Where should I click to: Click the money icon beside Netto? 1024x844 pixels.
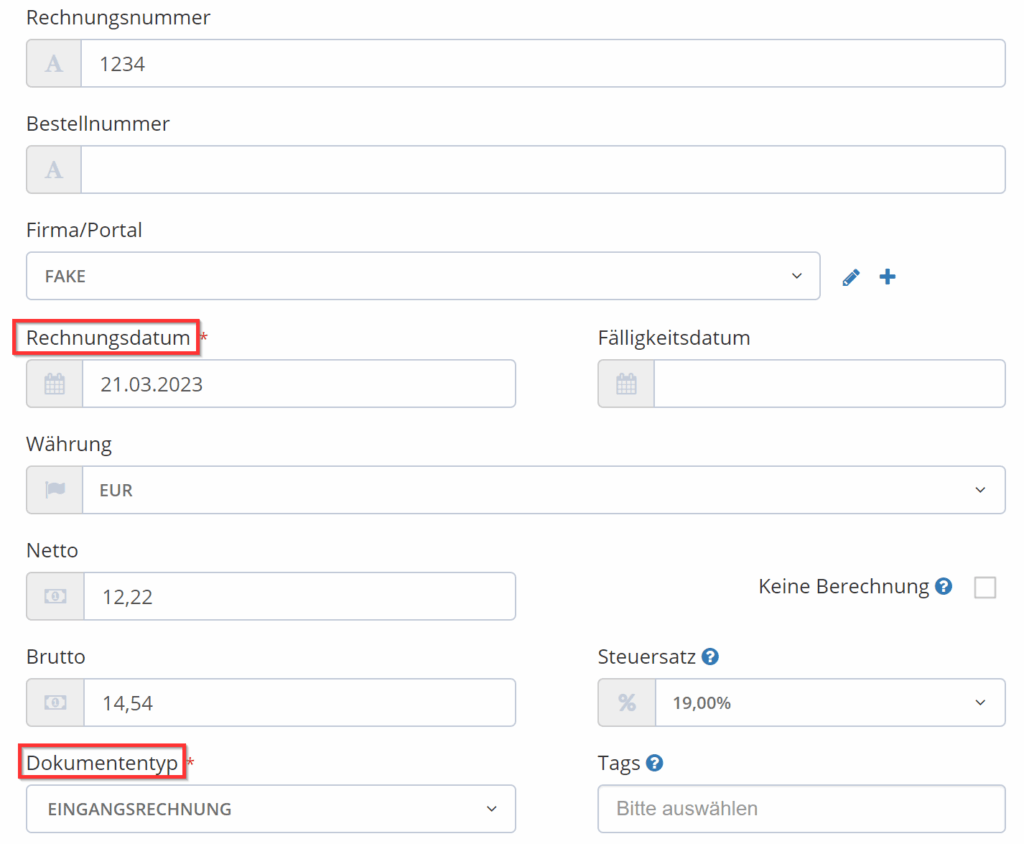click(x=56, y=596)
